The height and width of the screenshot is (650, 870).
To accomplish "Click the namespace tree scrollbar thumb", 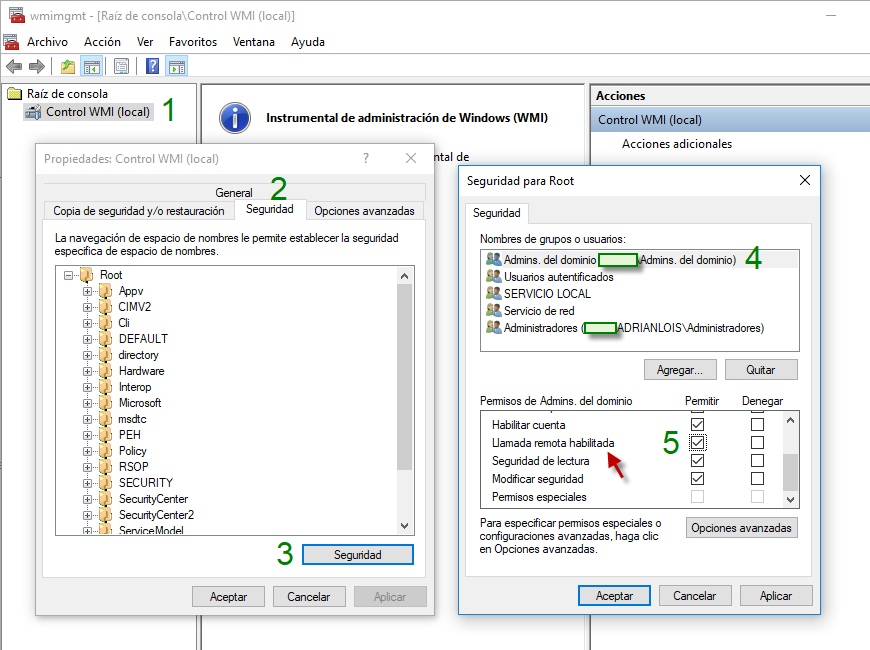I will pos(404,377).
